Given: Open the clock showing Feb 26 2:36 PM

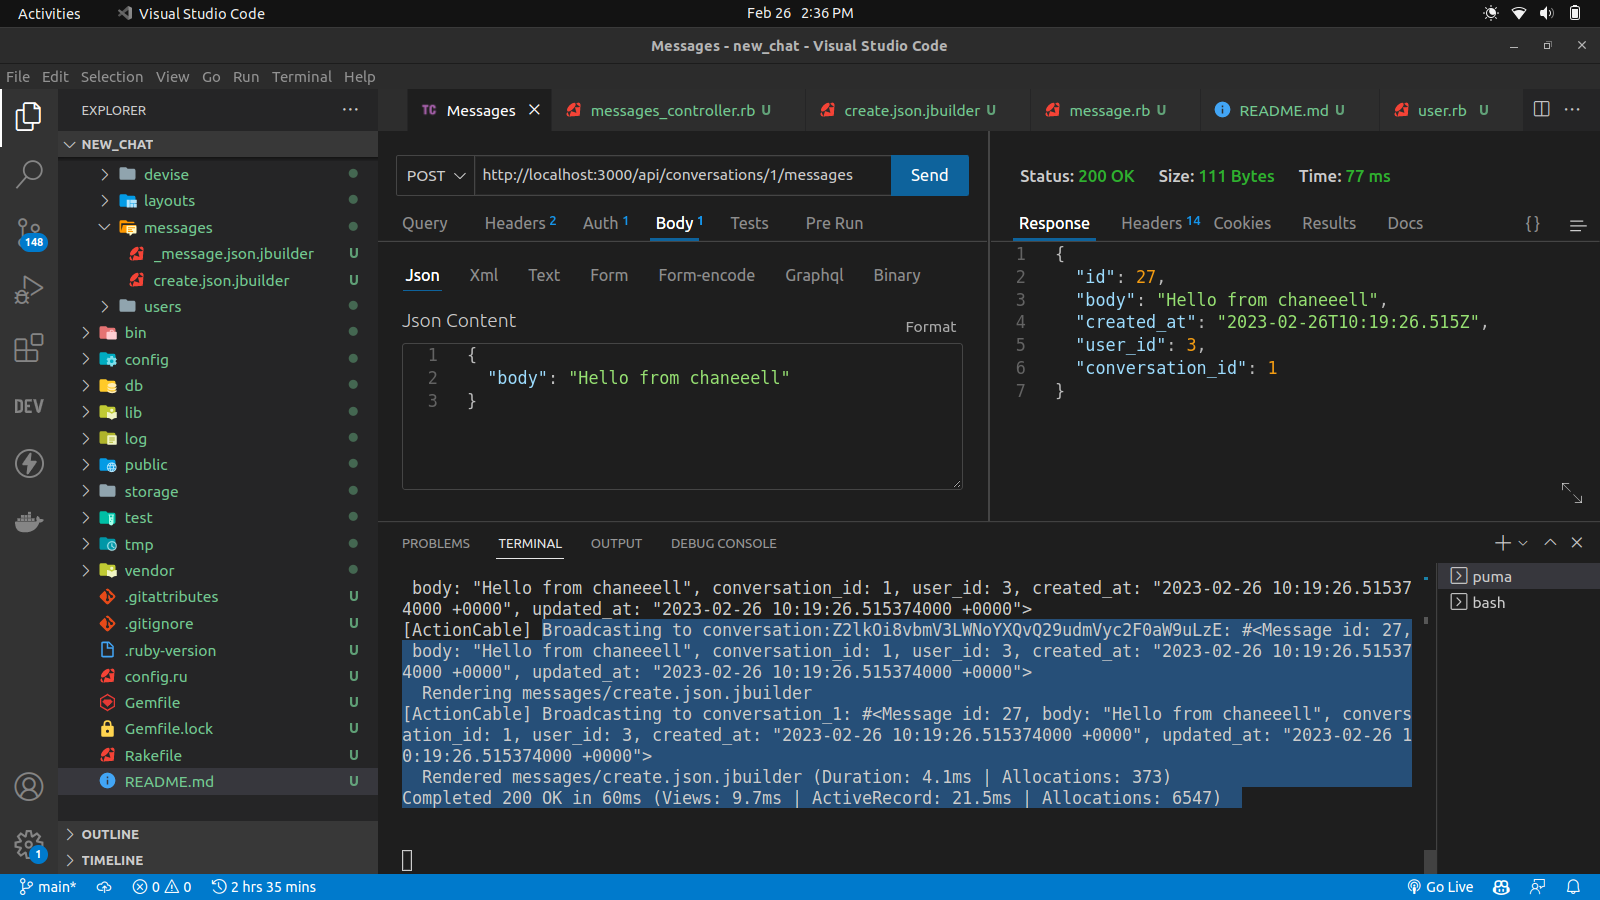Looking at the screenshot, I should pos(800,13).
